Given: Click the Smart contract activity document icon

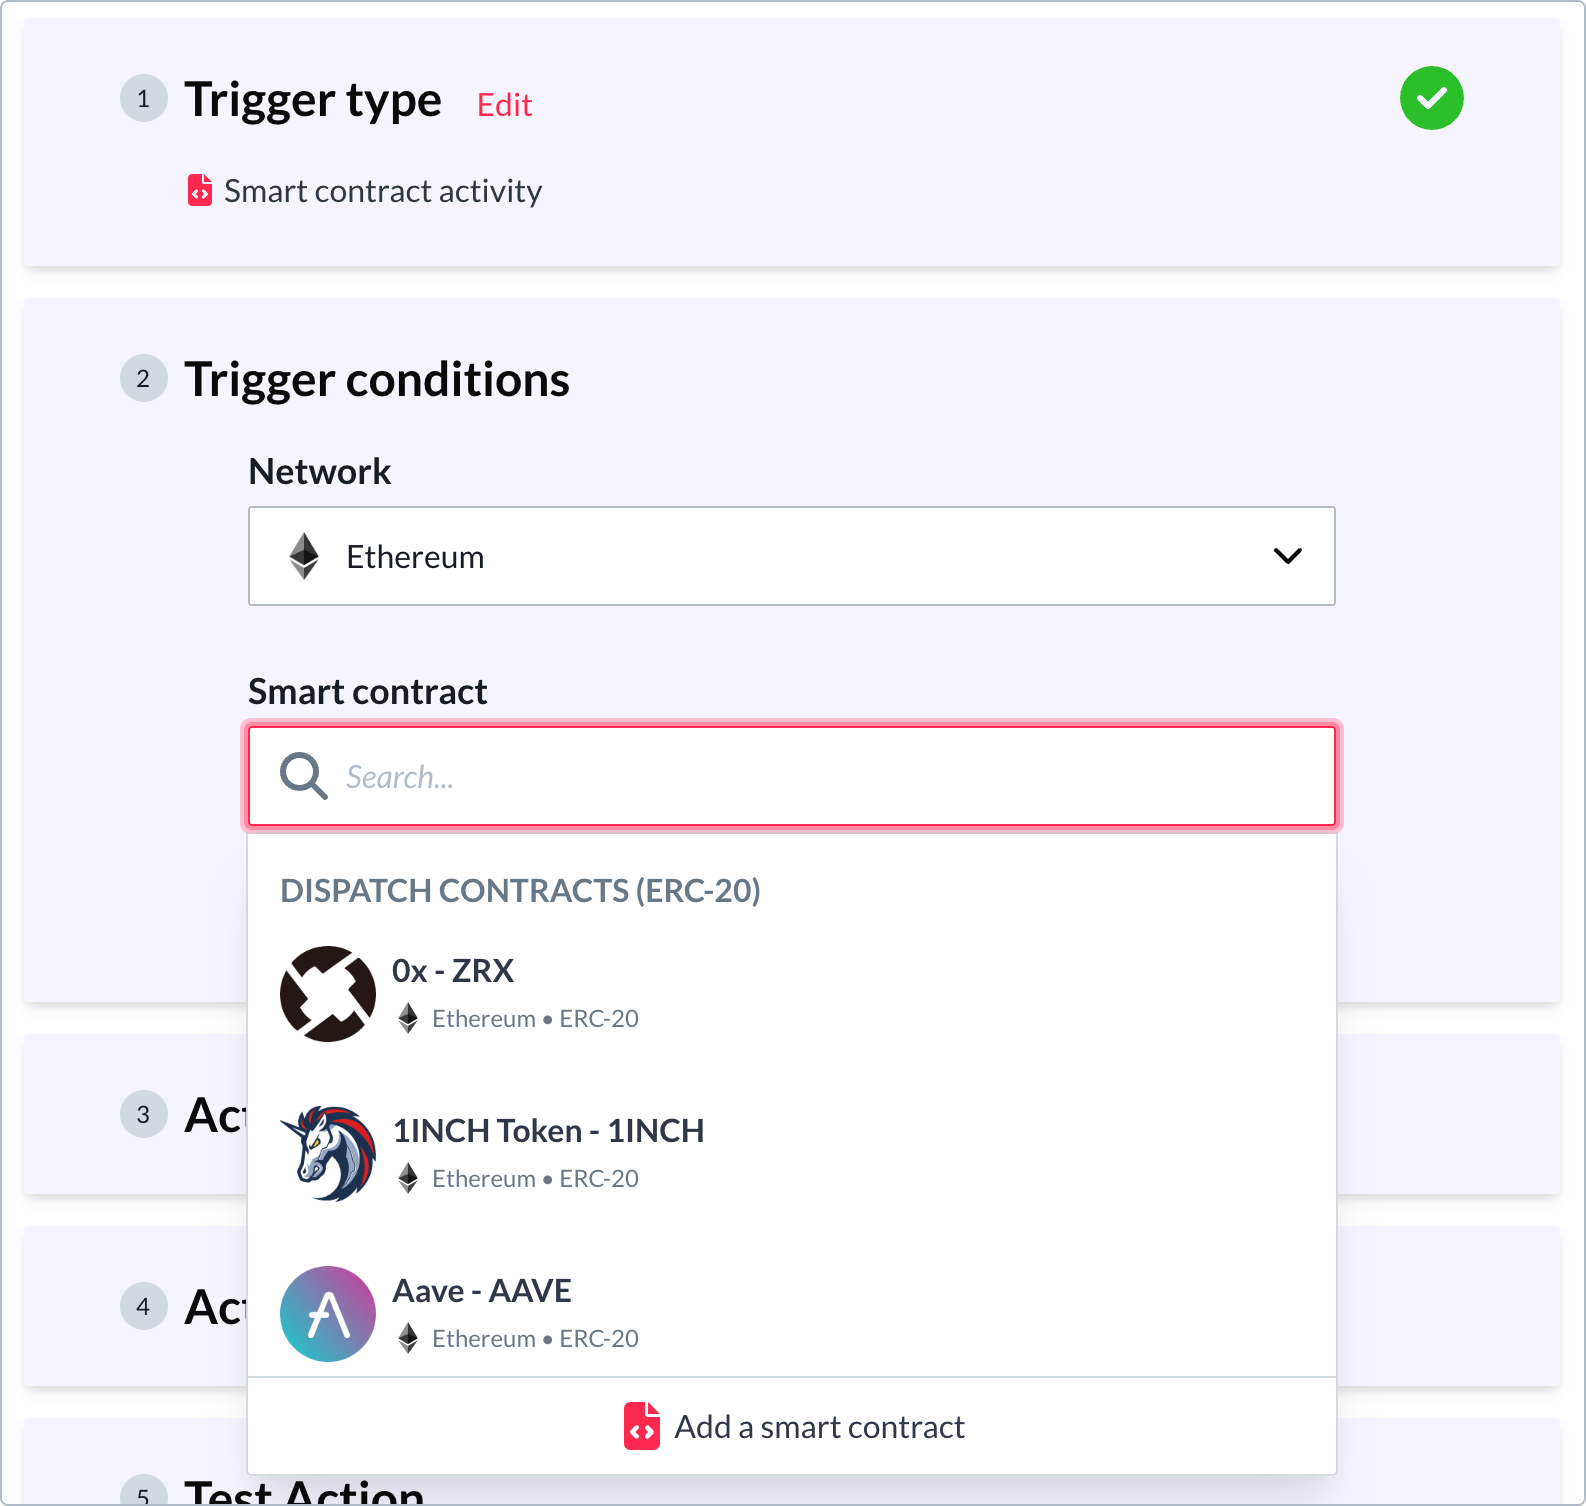Looking at the screenshot, I should pyautogui.click(x=200, y=190).
